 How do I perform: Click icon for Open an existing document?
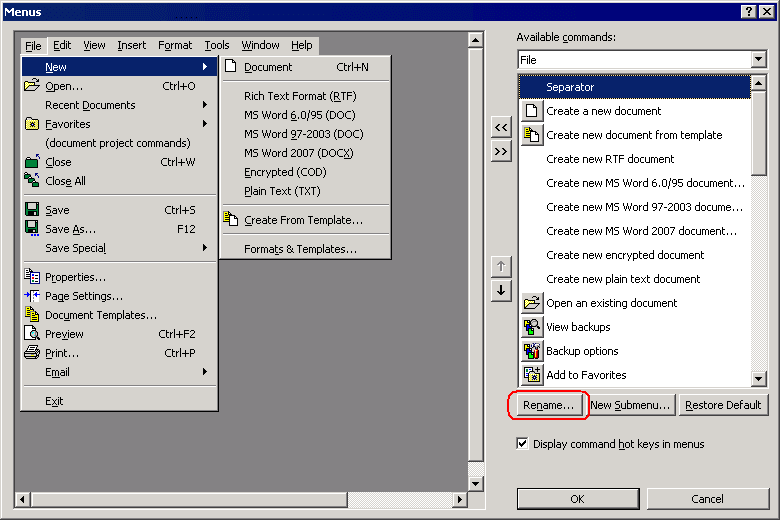pyautogui.click(x=532, y=303)
